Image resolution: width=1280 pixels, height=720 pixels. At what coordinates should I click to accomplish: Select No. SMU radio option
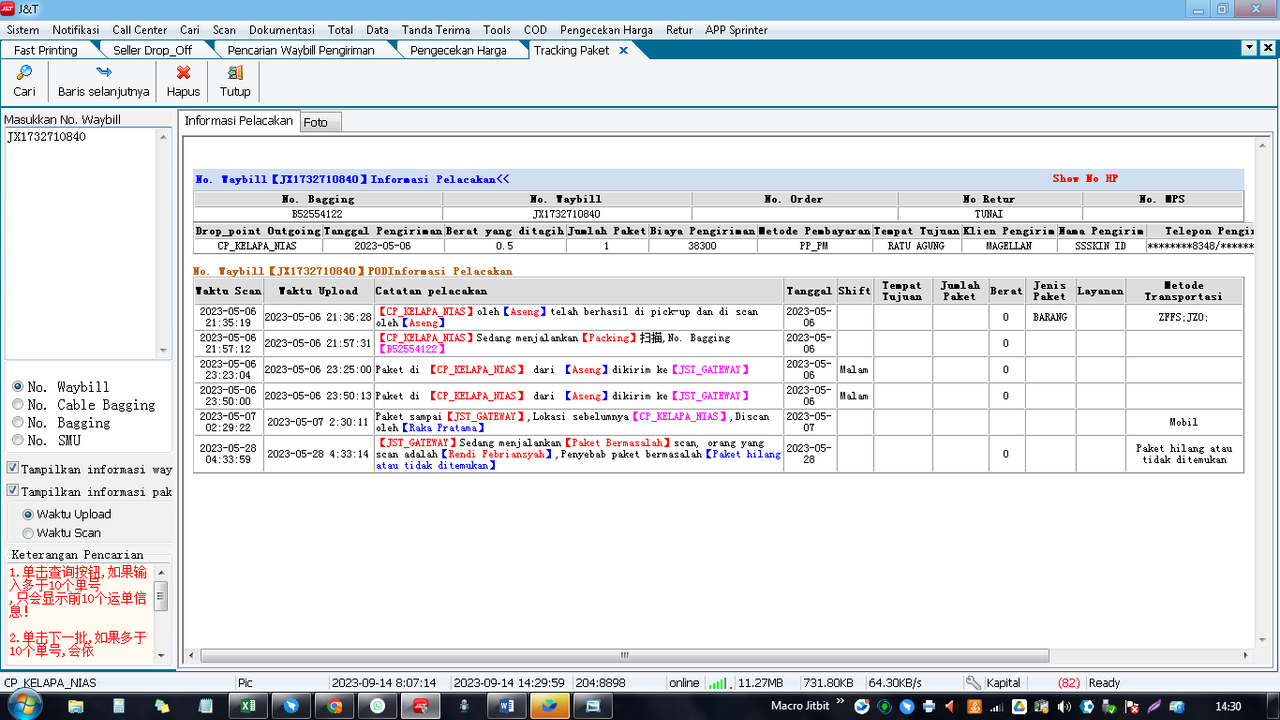point(17,441)
